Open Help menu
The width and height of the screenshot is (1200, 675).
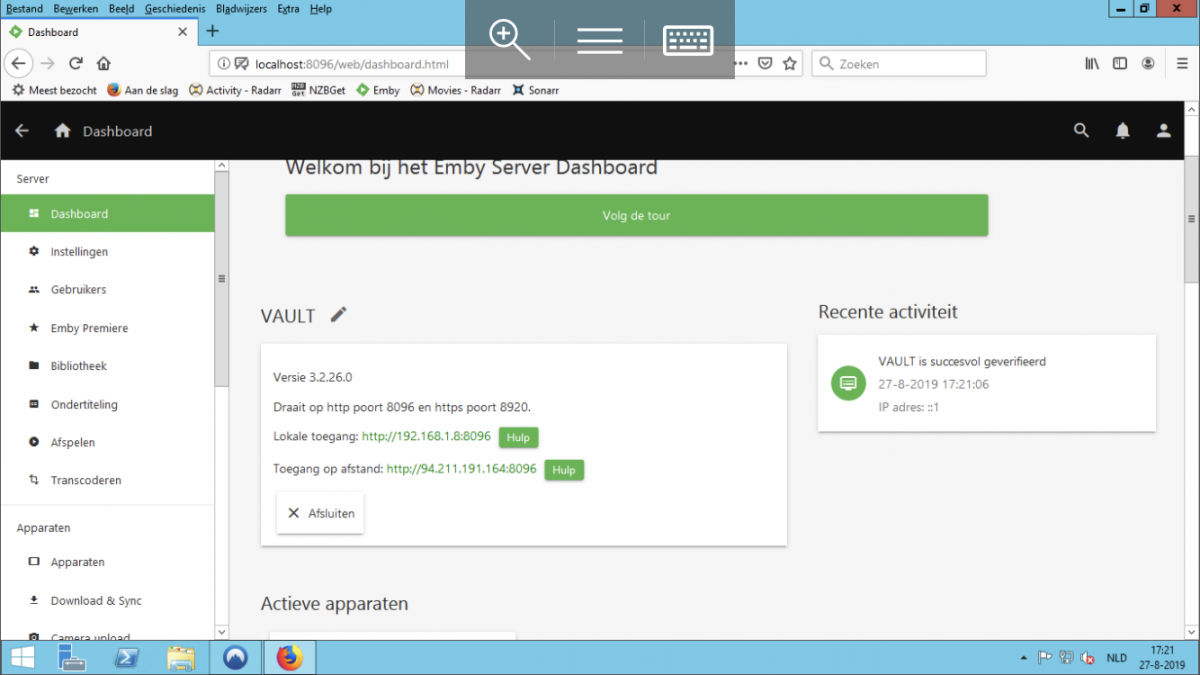click(x=320, y=8)
